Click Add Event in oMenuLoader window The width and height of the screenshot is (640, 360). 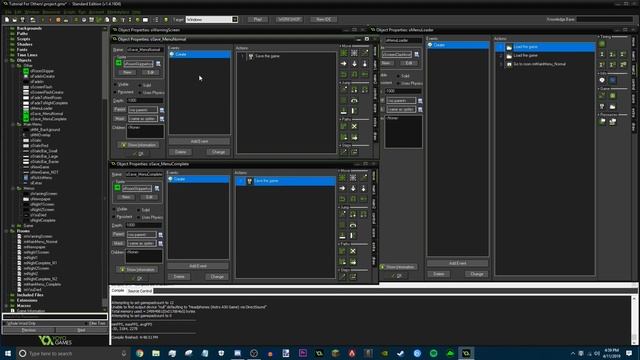point(458,263)
